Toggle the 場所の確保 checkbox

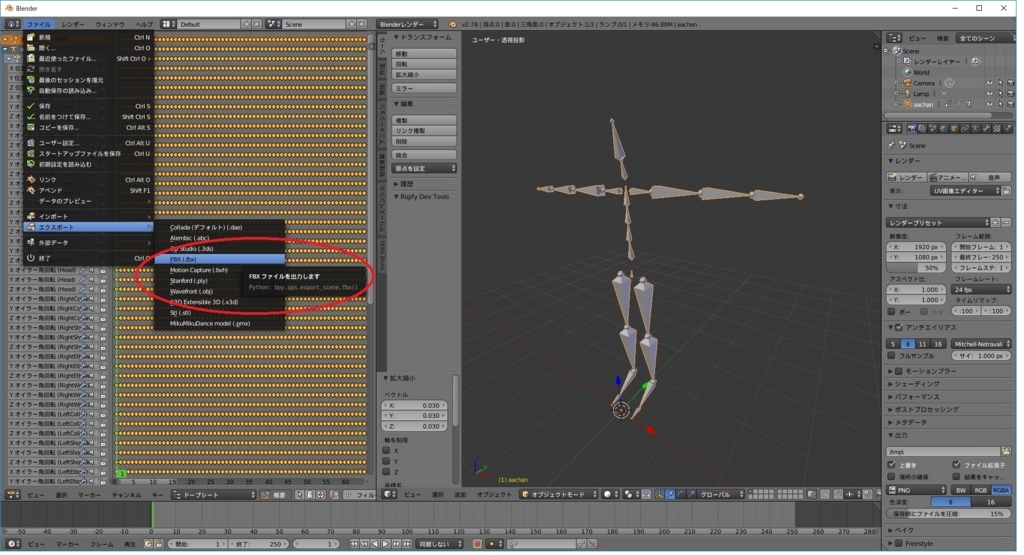(891, 477)
